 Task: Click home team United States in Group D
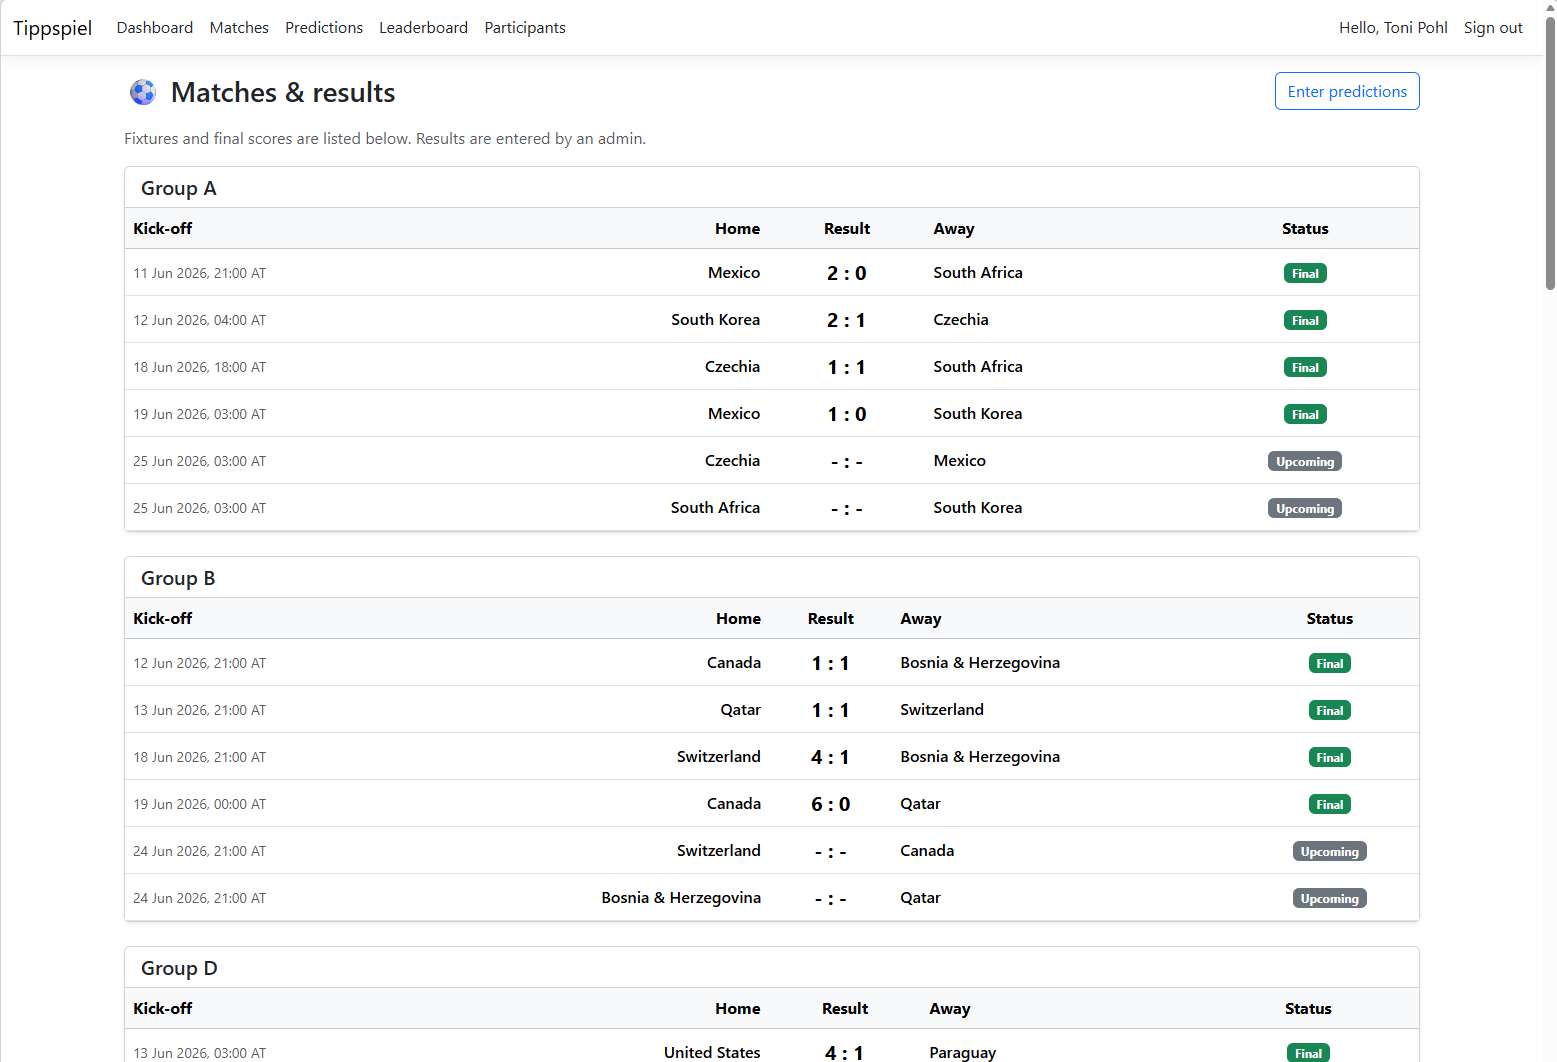[x=712, y=1052]
